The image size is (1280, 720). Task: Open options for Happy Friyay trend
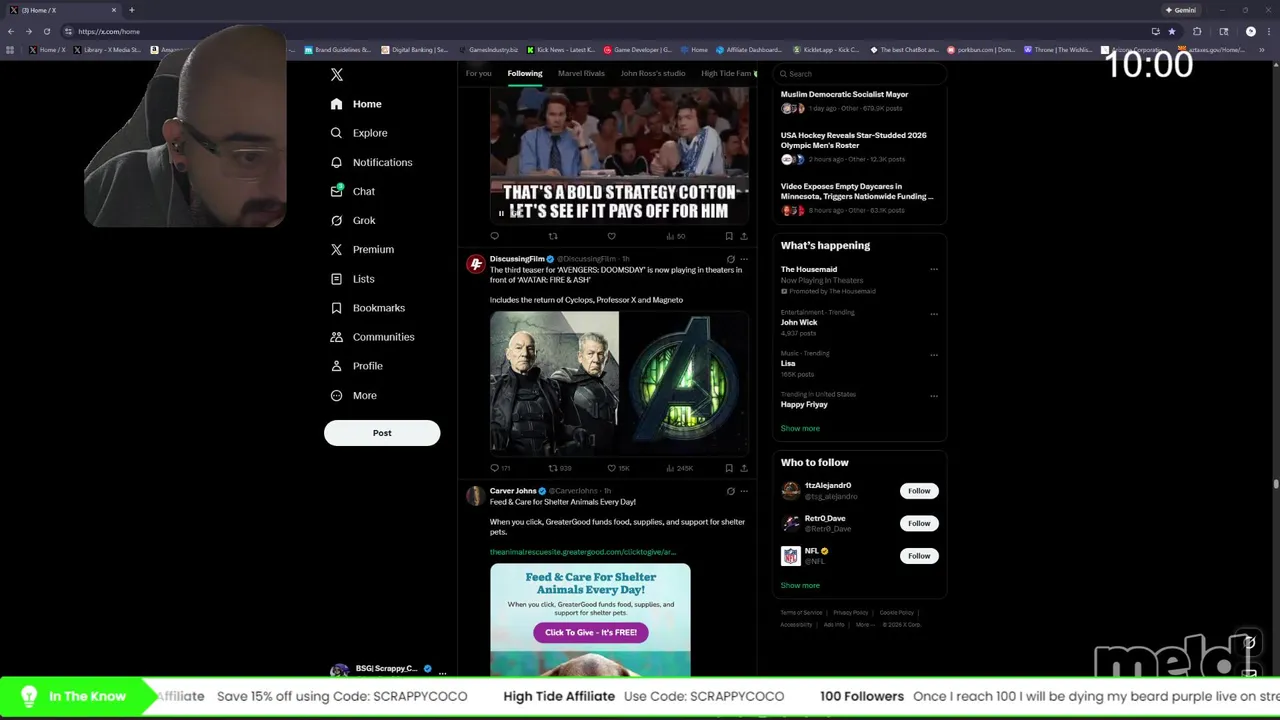pos(934,395)
